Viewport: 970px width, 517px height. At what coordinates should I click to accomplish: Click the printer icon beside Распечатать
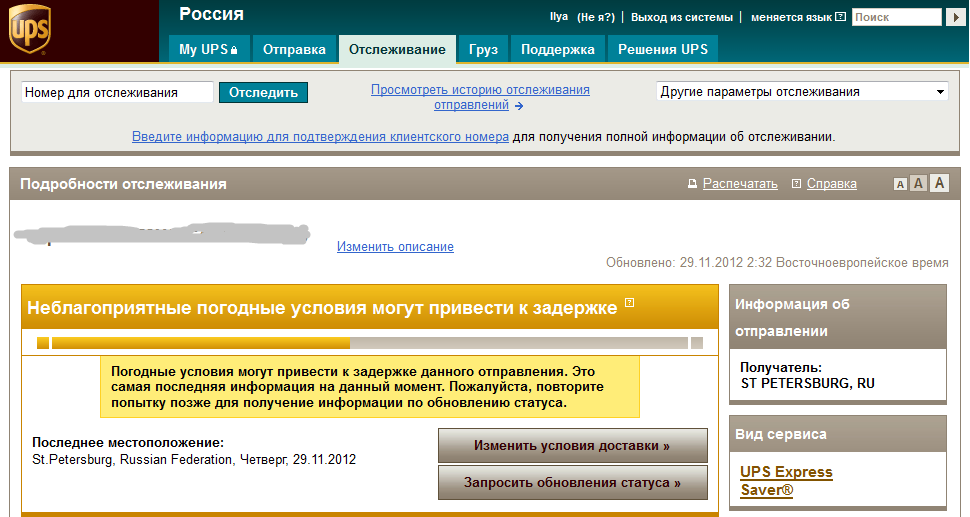point(692,184)
